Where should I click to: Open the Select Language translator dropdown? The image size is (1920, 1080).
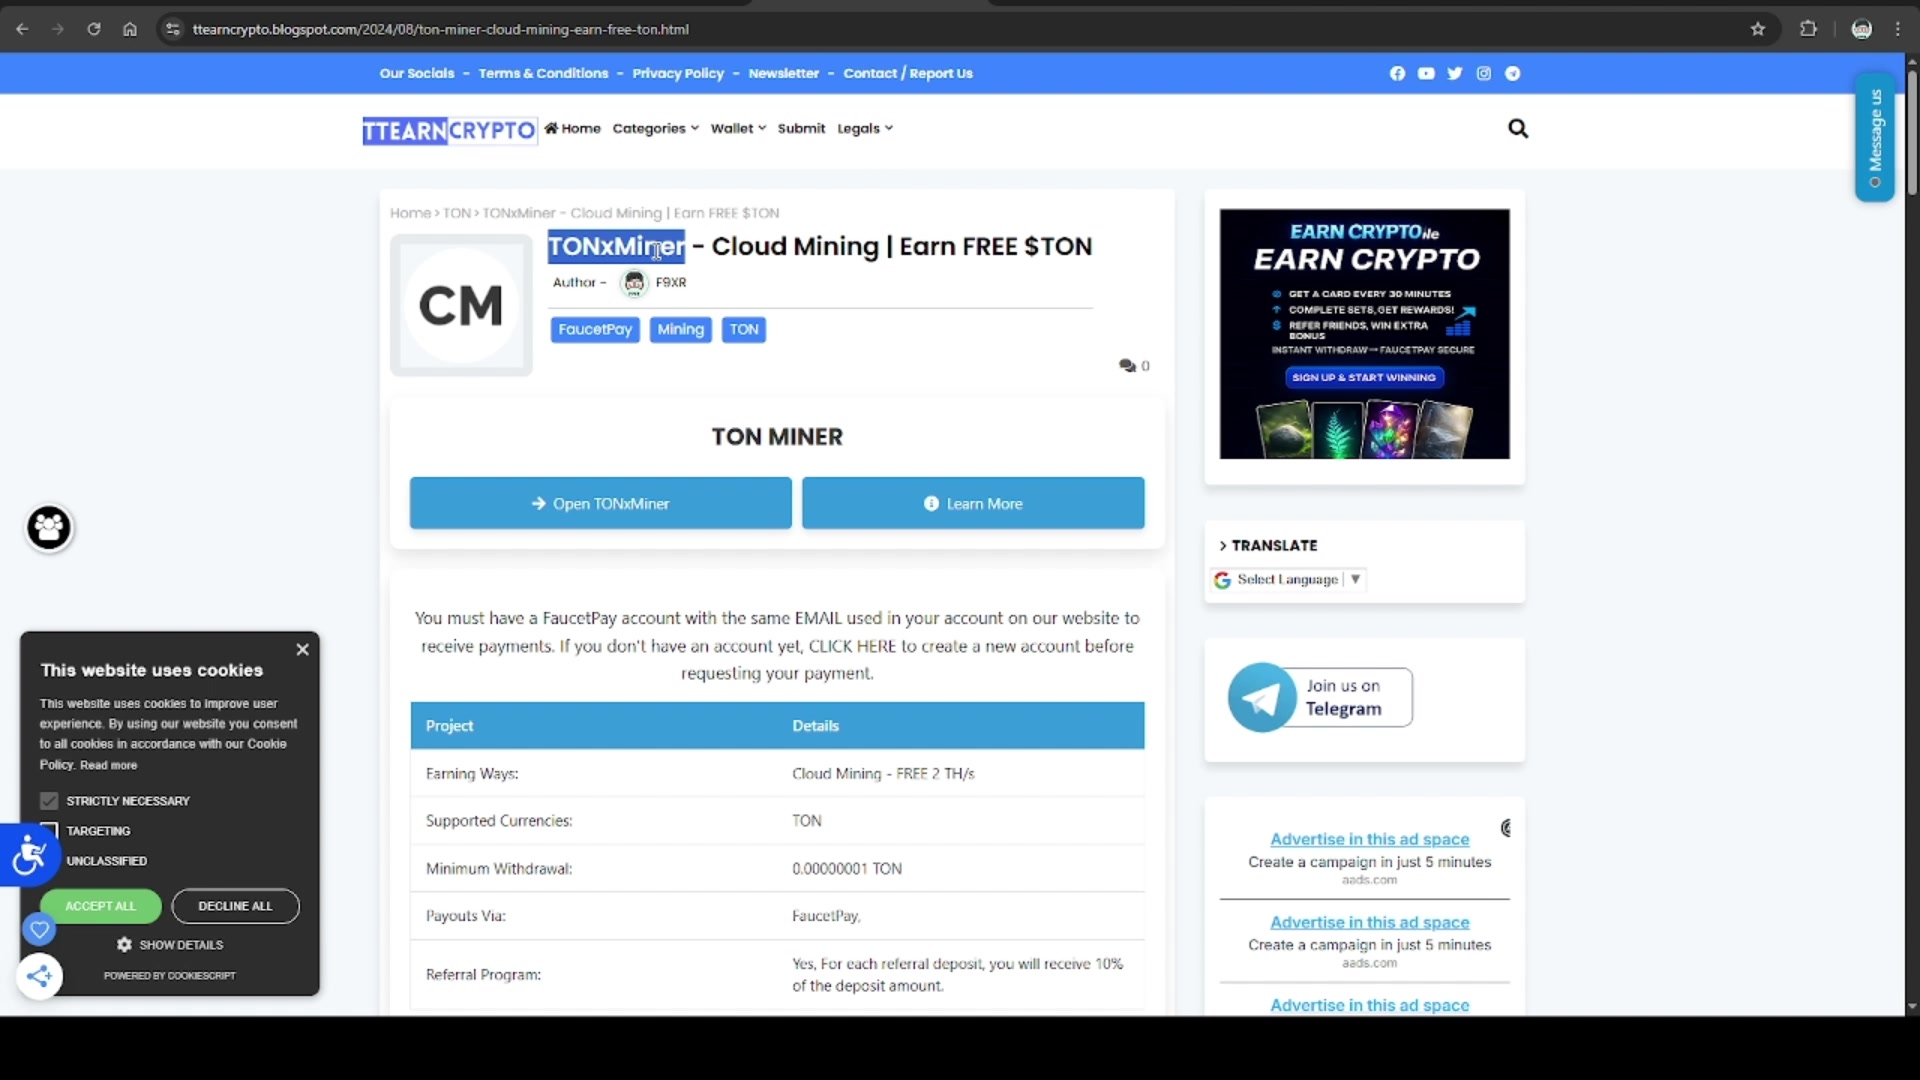coord(1288,580)
